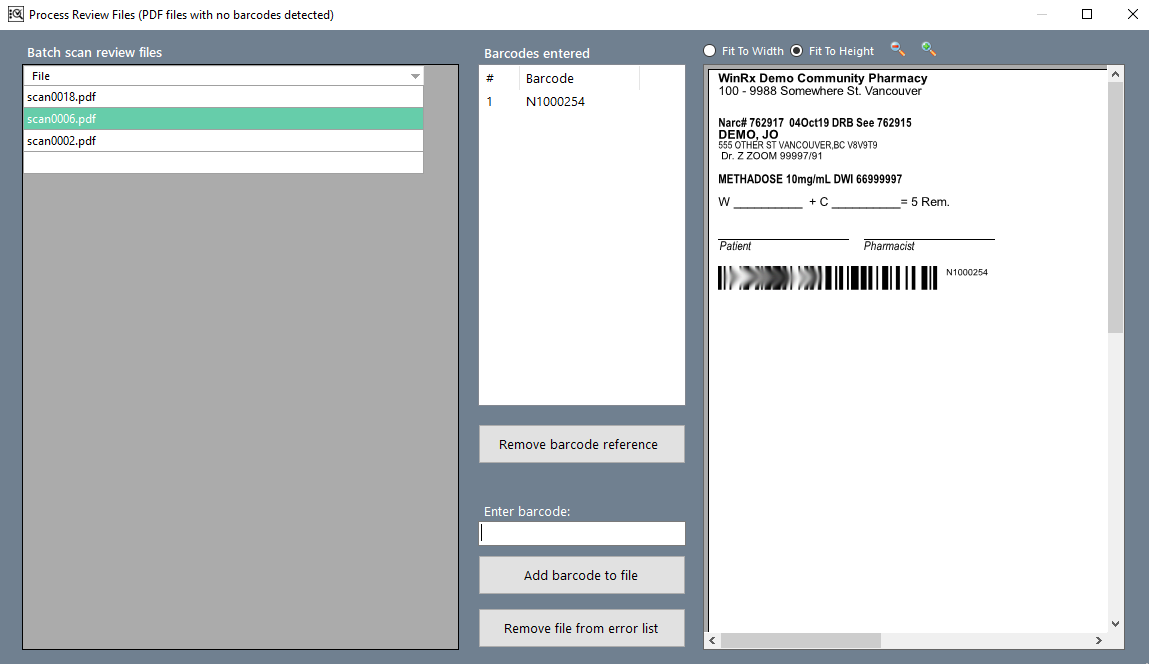Click the preview scroll left arrow

click(x=713, y=640)
